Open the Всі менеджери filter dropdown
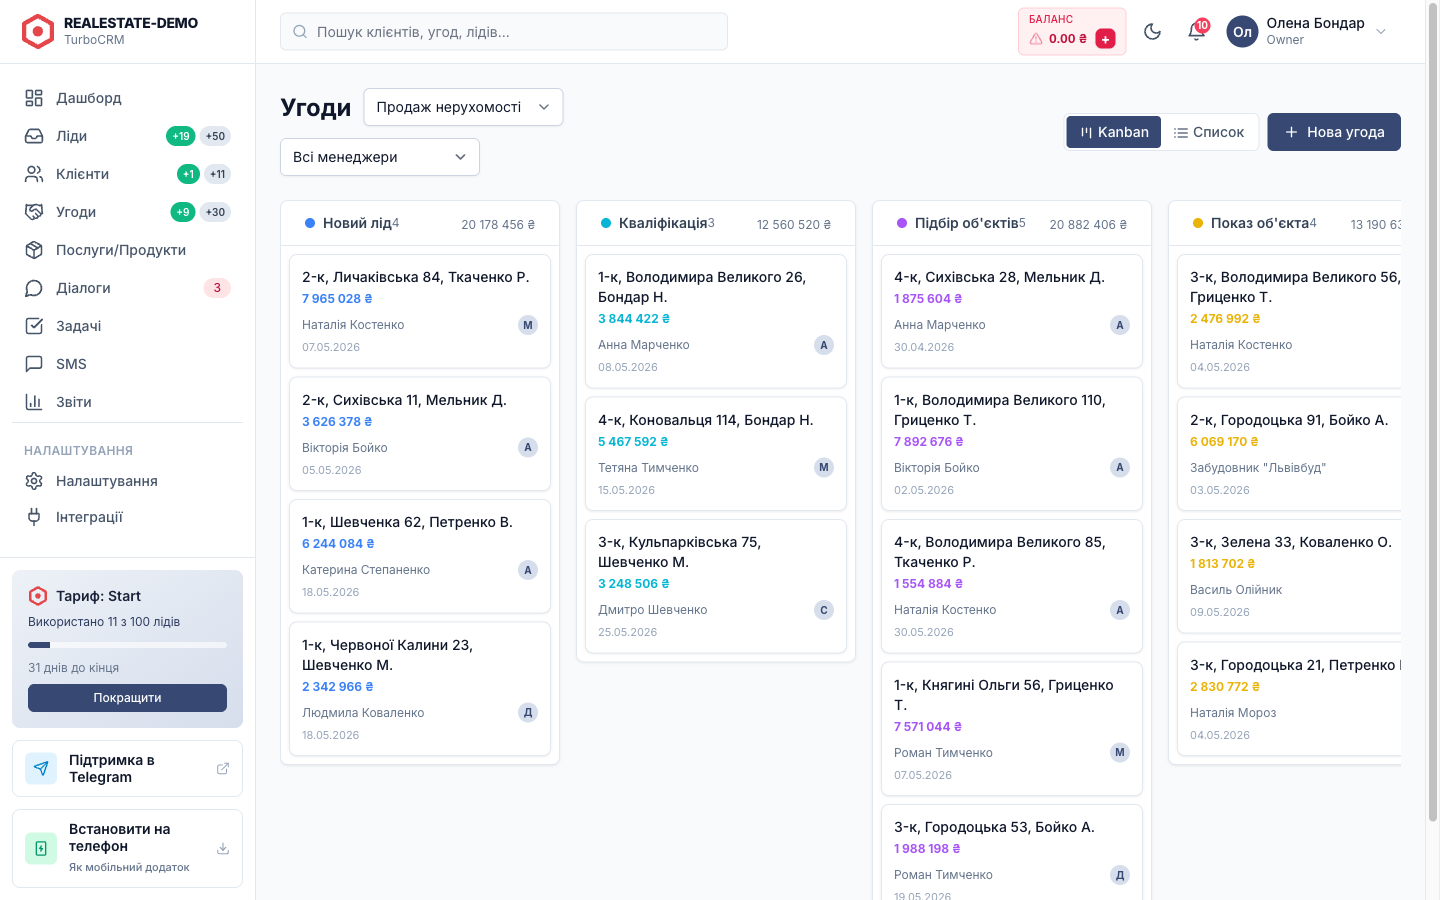The width and height of the screenshot is (1440, 900). [x=380, y=157]
